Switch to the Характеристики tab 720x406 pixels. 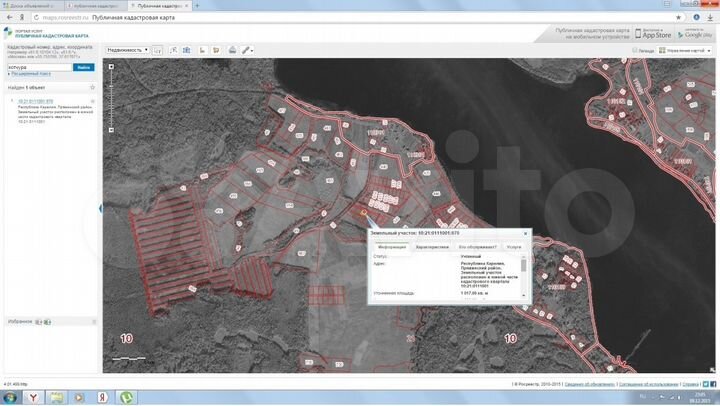(431, 246)
